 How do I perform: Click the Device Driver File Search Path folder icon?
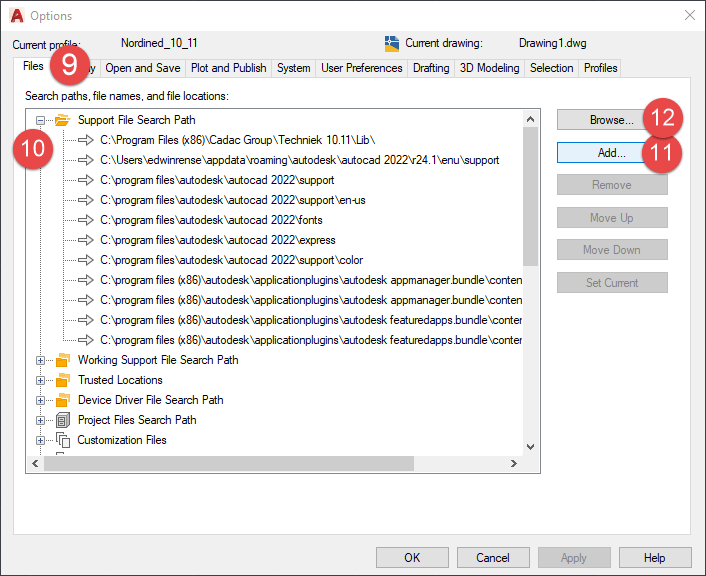tap(63, 400)
